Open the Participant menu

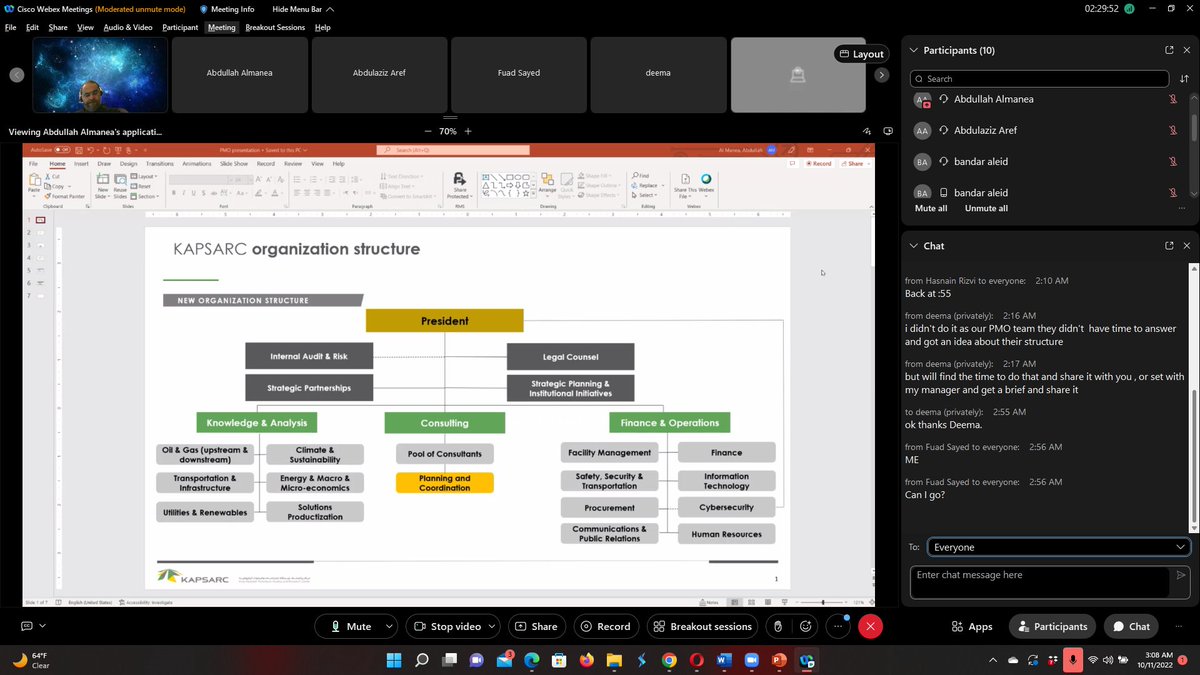coord(180,27)
